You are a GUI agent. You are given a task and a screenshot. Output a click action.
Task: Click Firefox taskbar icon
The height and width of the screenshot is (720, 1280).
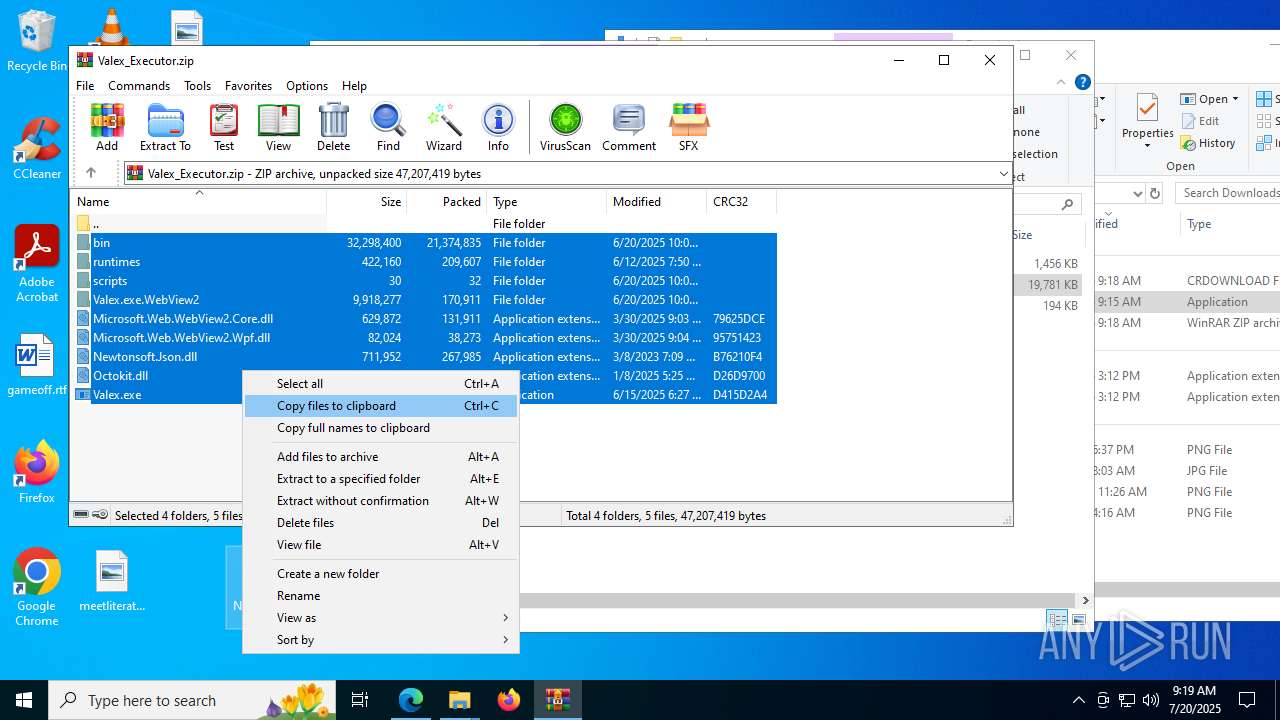(509, 700)
